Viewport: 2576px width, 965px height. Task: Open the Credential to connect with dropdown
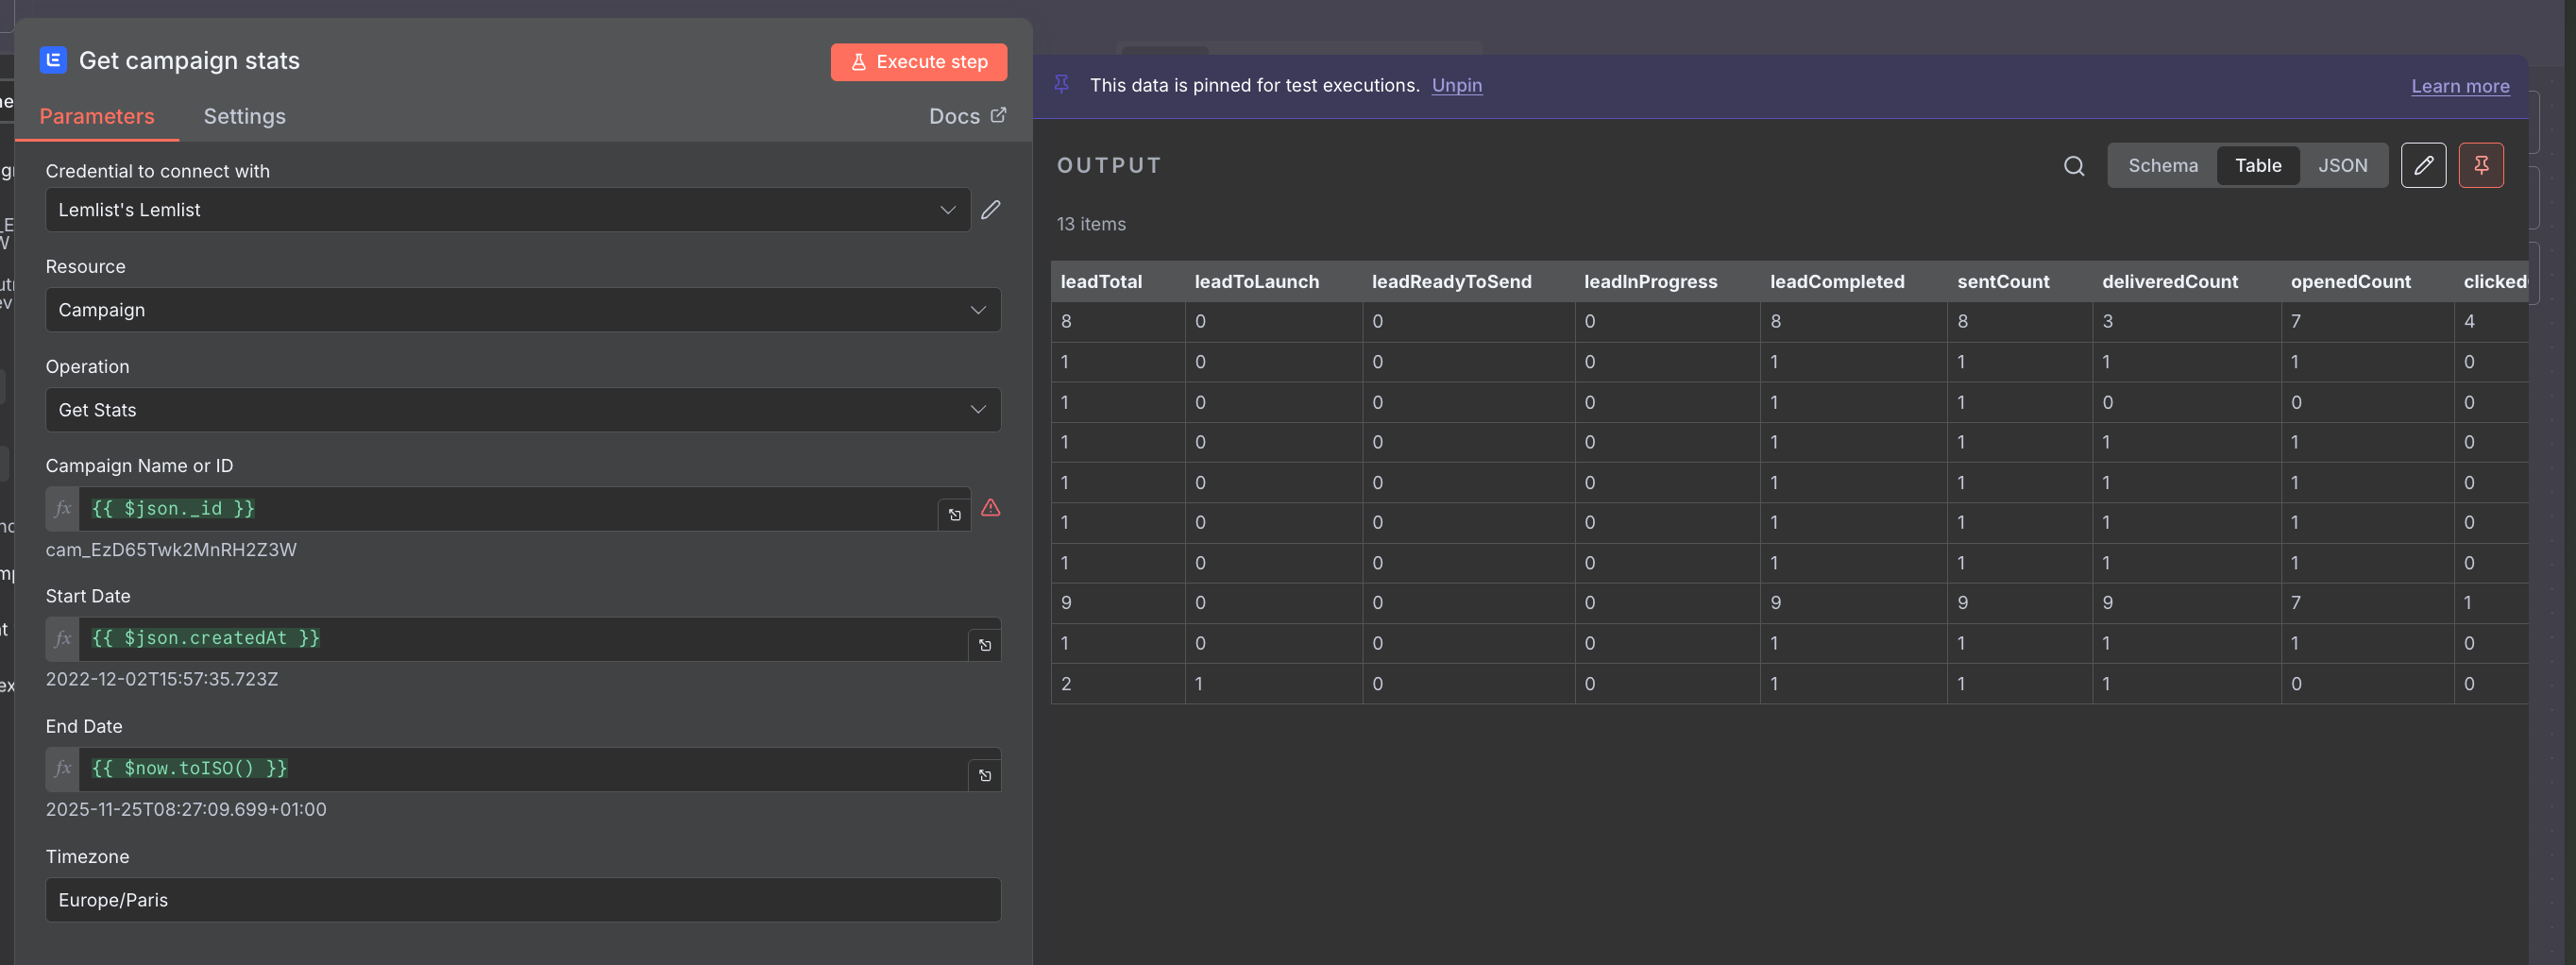point(508,210)
